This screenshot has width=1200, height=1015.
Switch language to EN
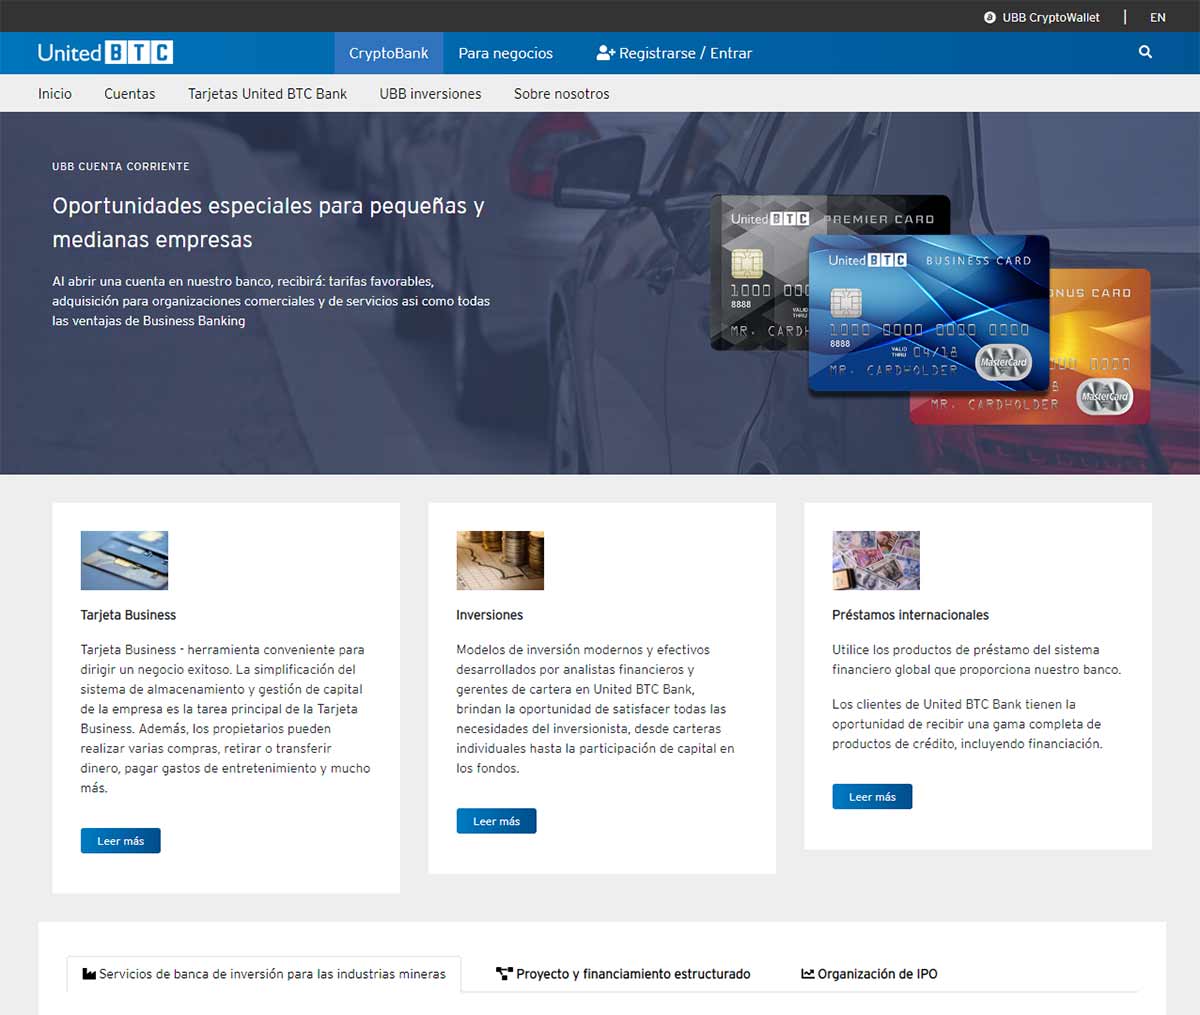(1157, 17)
